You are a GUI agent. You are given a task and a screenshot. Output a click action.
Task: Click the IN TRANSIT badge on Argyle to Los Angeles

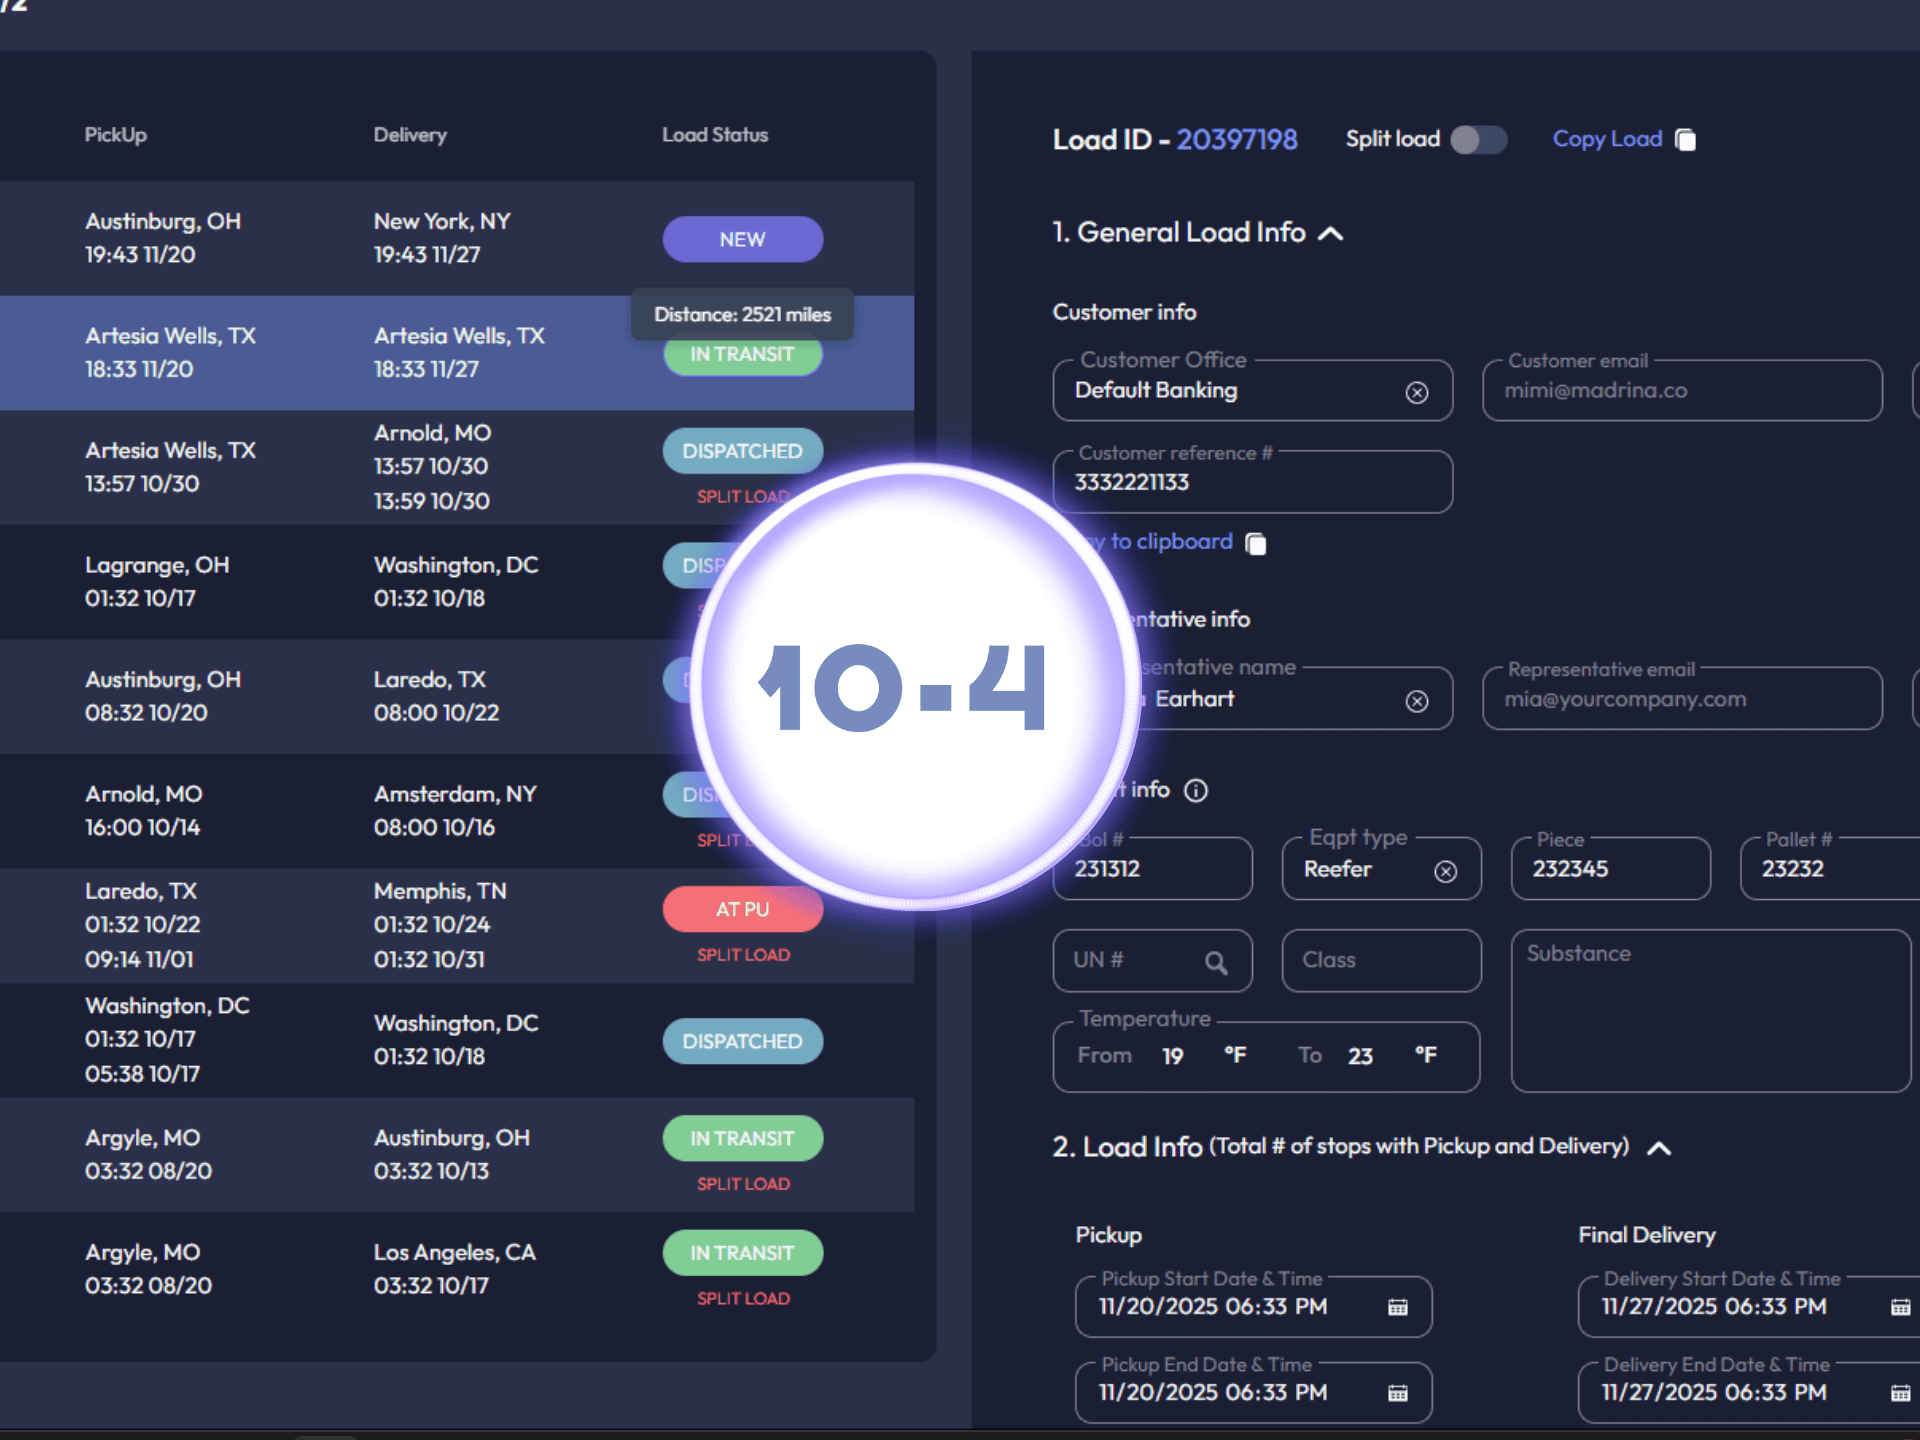[x=742, y=1253]
